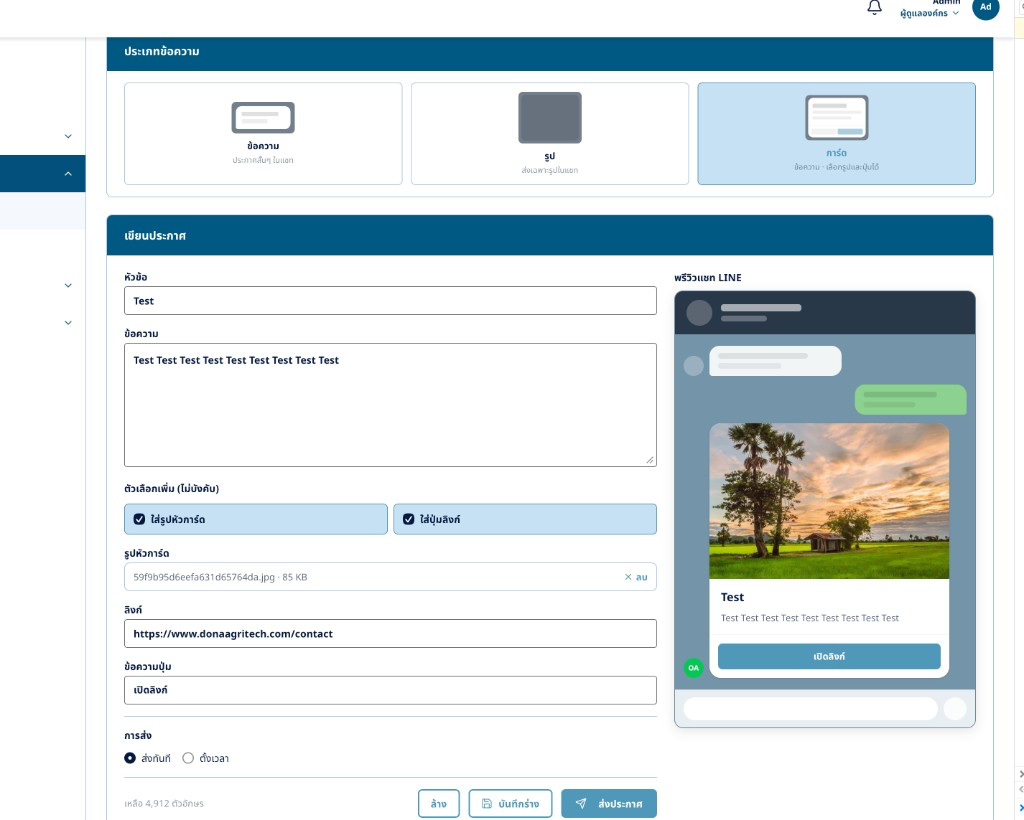The image size is (1024, 820).
Task: Remove the uploaded image with "ลบ"
Action: click(x=635, y=577)
